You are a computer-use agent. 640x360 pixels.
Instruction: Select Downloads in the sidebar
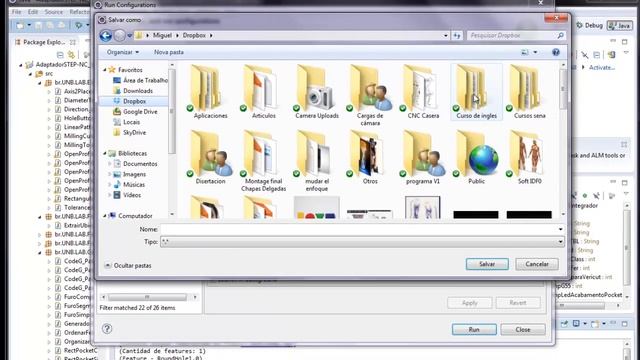pyautogui.click(x=138, y=91)
